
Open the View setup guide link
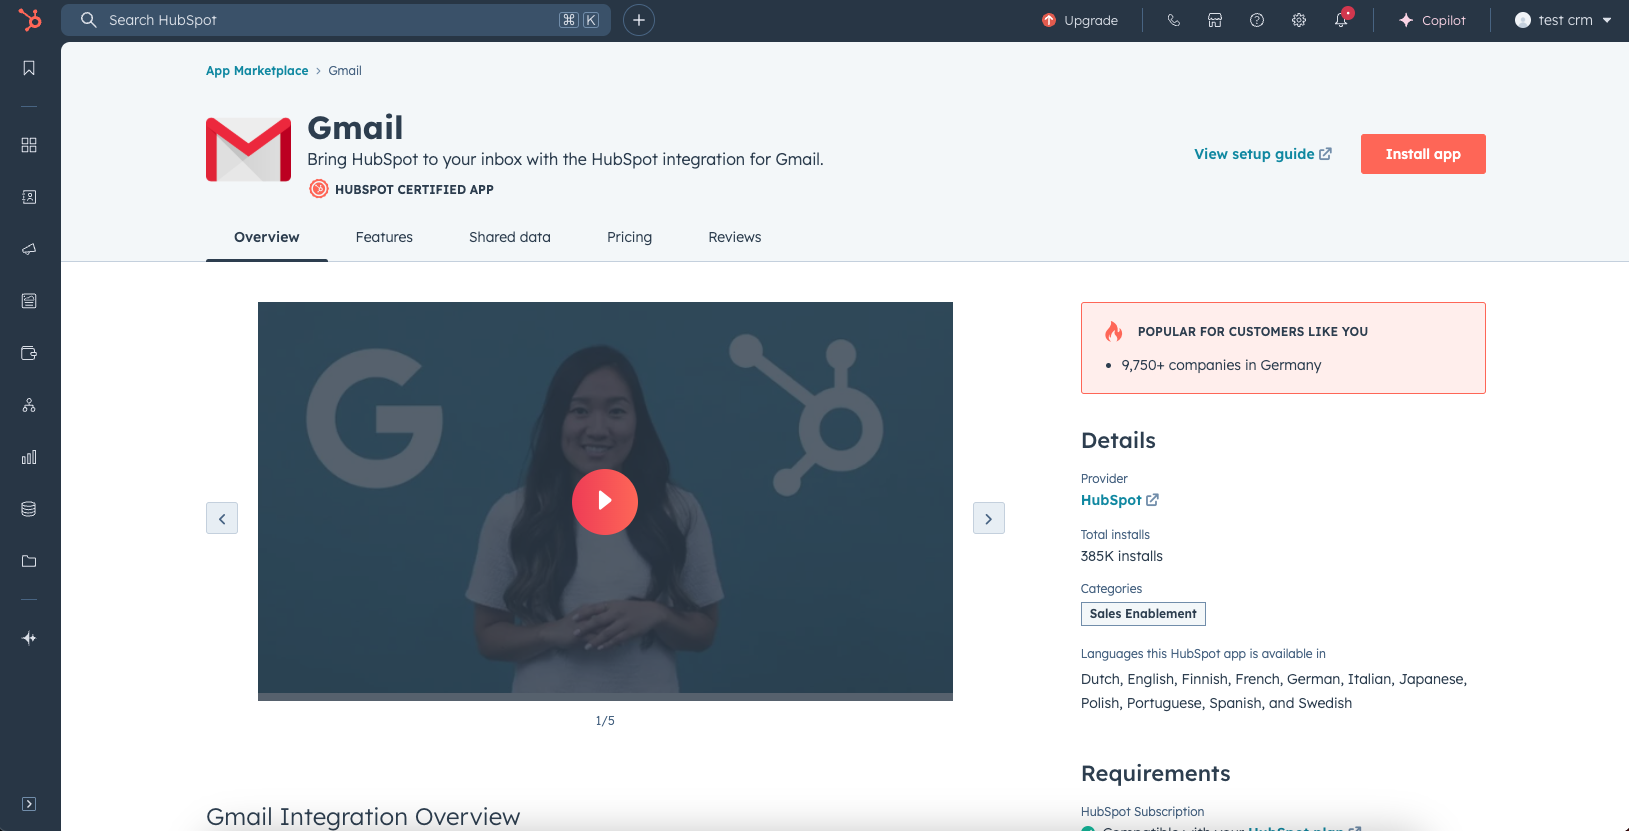point(1263,154)
